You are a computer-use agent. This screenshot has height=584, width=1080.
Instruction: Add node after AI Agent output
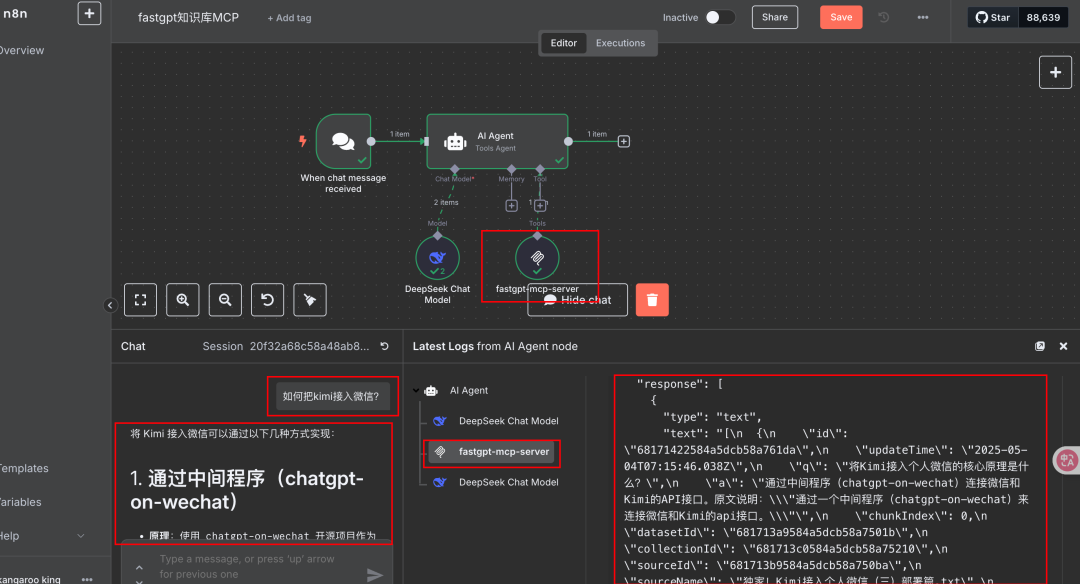click(623, 141)
